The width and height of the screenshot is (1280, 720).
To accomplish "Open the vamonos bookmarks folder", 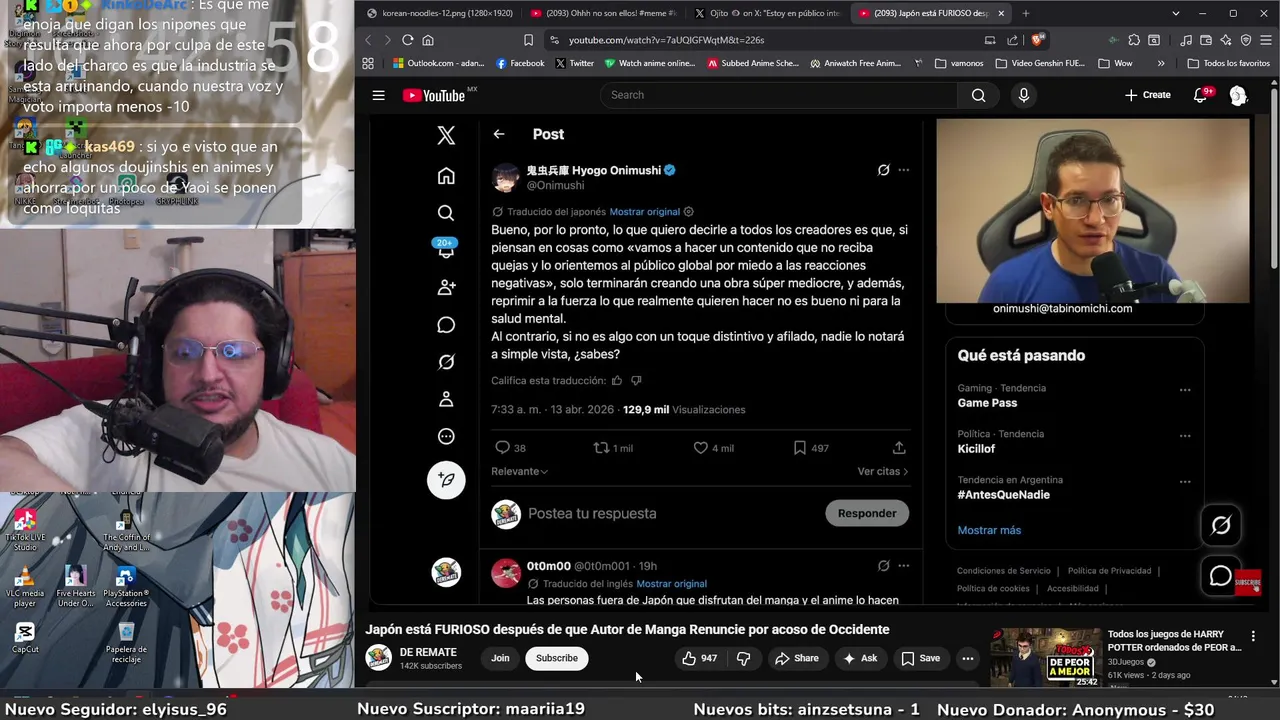I will pyautogui.click(x=959, y=63).
